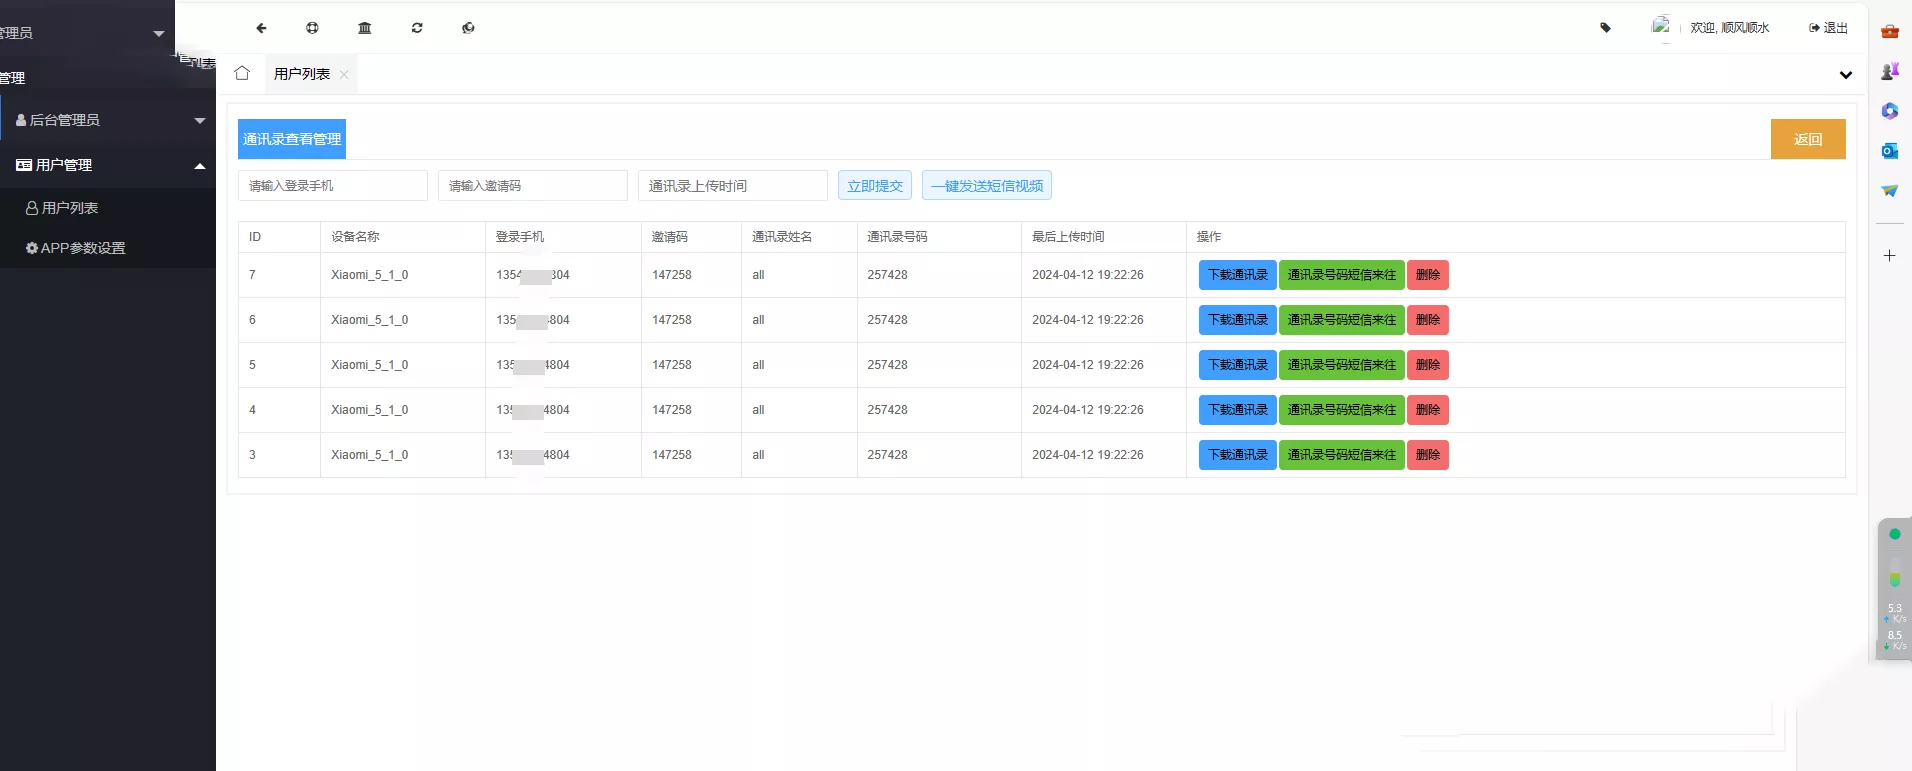
Task: Open the red toolbox sidebar icon
Action: [1889, 32]
